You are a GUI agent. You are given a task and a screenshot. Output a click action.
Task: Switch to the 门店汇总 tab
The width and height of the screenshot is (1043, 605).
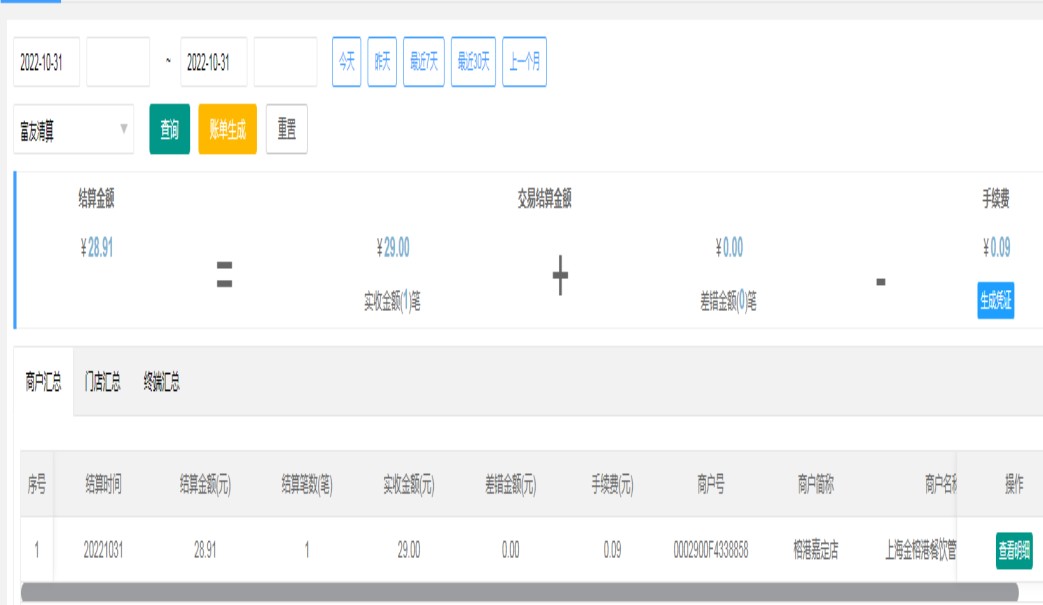tap(102, 382)
